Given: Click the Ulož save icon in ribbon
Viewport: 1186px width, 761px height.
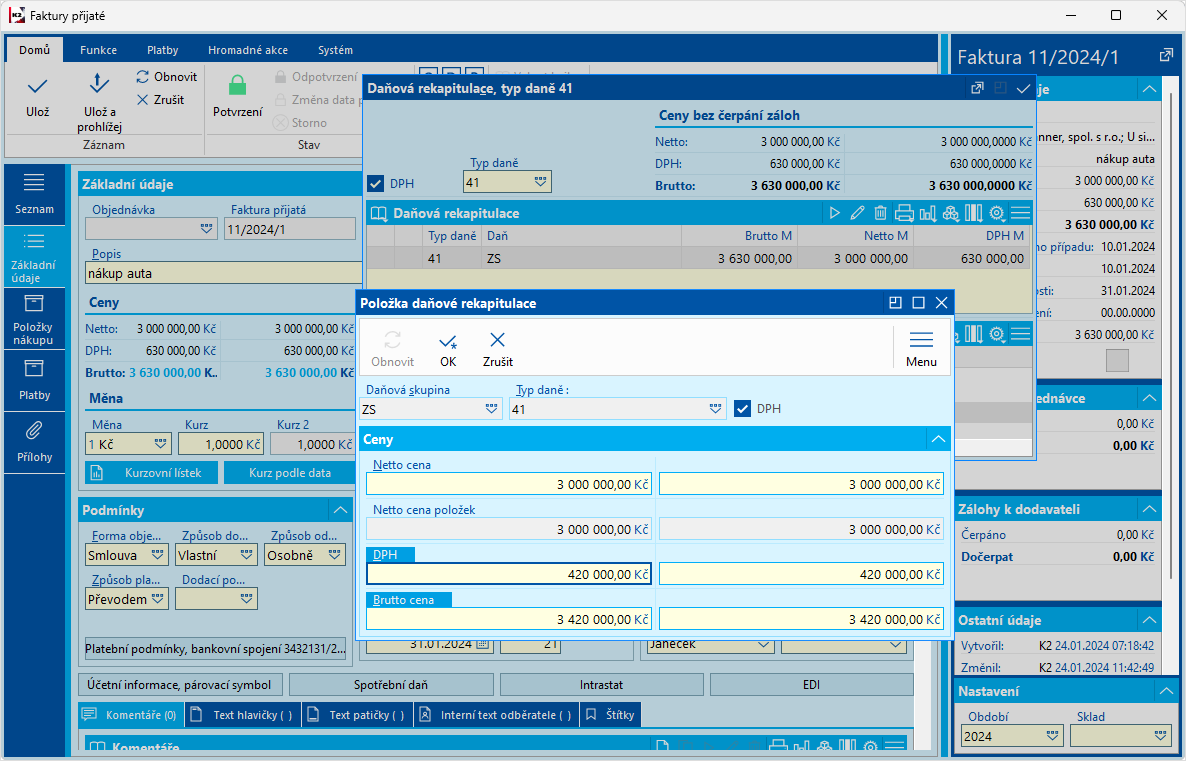Looking at the screenshot, I should coord(37,86).
